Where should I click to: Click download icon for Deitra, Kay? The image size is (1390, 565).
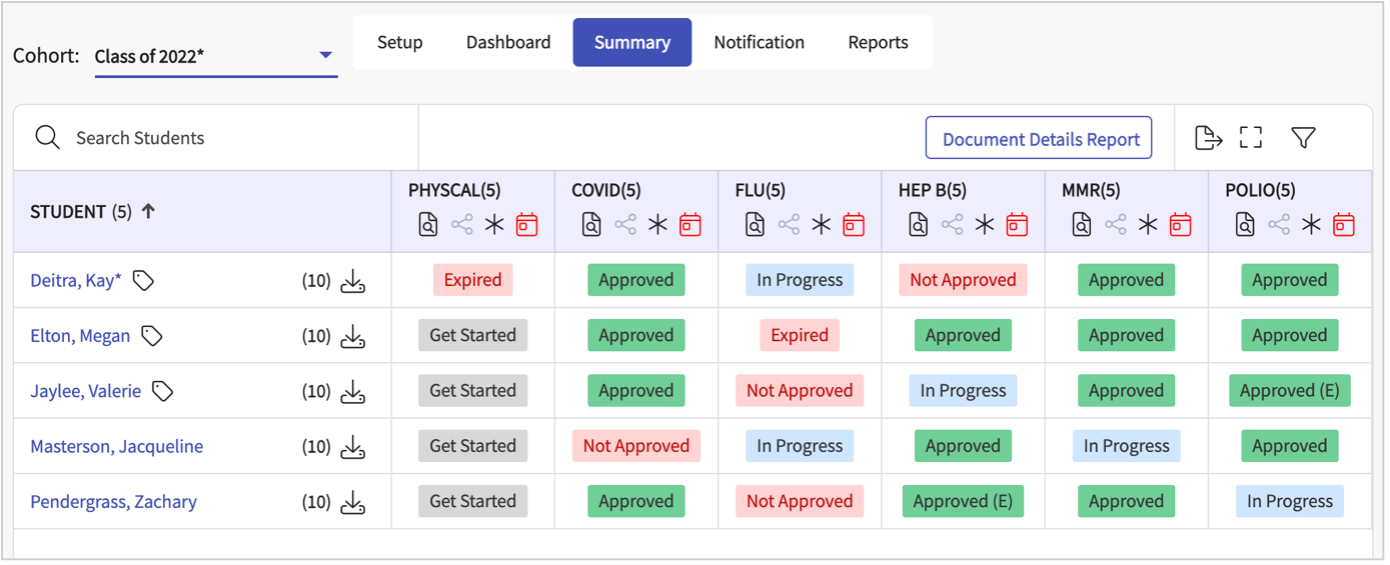click(352, 281)
